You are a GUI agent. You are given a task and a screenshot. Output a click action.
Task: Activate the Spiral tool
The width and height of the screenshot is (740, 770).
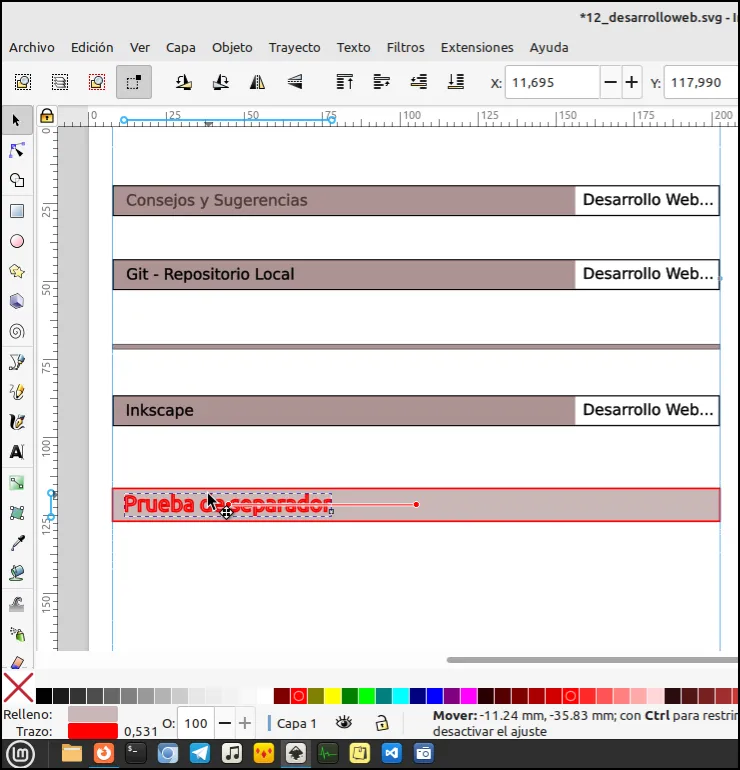point(17,331)
